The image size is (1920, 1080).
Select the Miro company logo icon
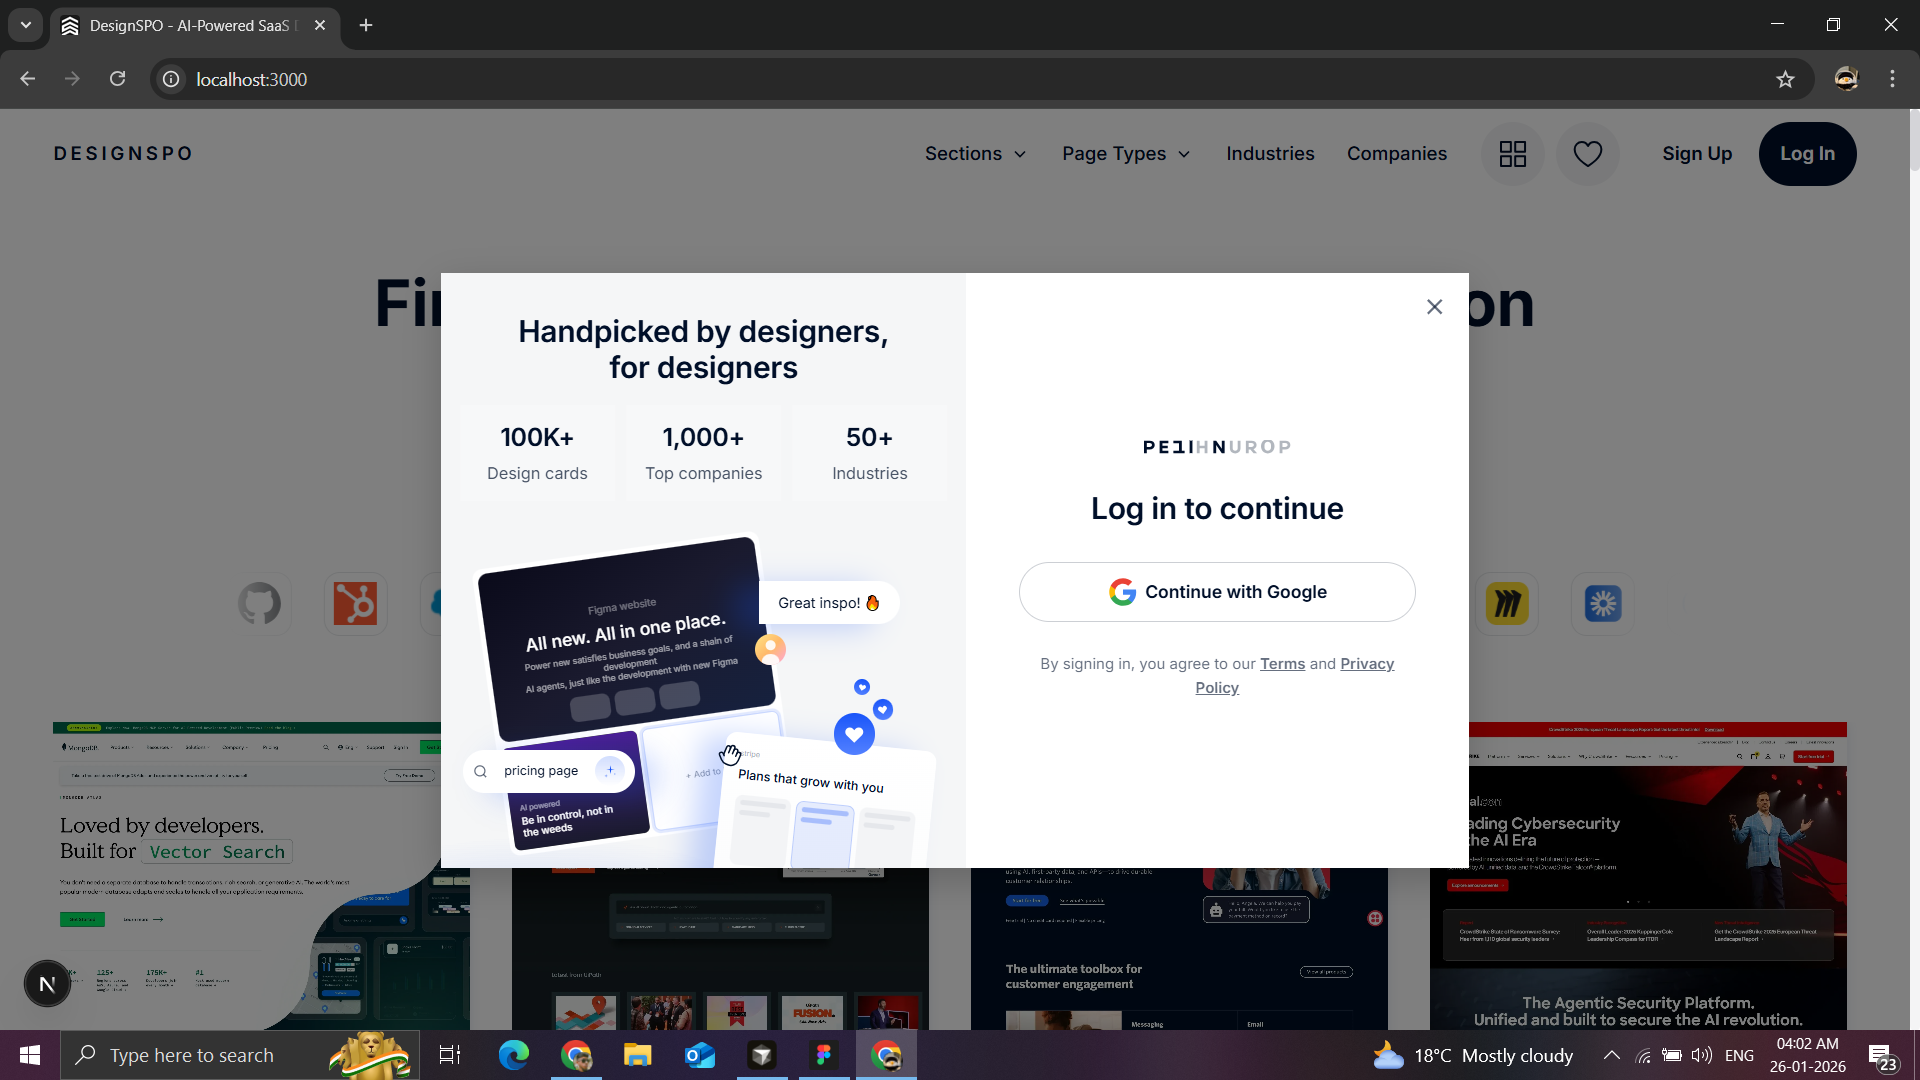click(x=1506, y=604)
